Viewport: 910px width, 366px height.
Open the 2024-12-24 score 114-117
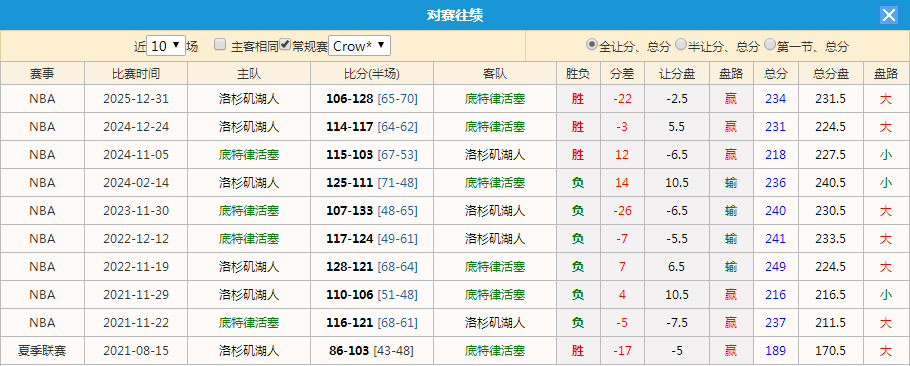(349, 126)
